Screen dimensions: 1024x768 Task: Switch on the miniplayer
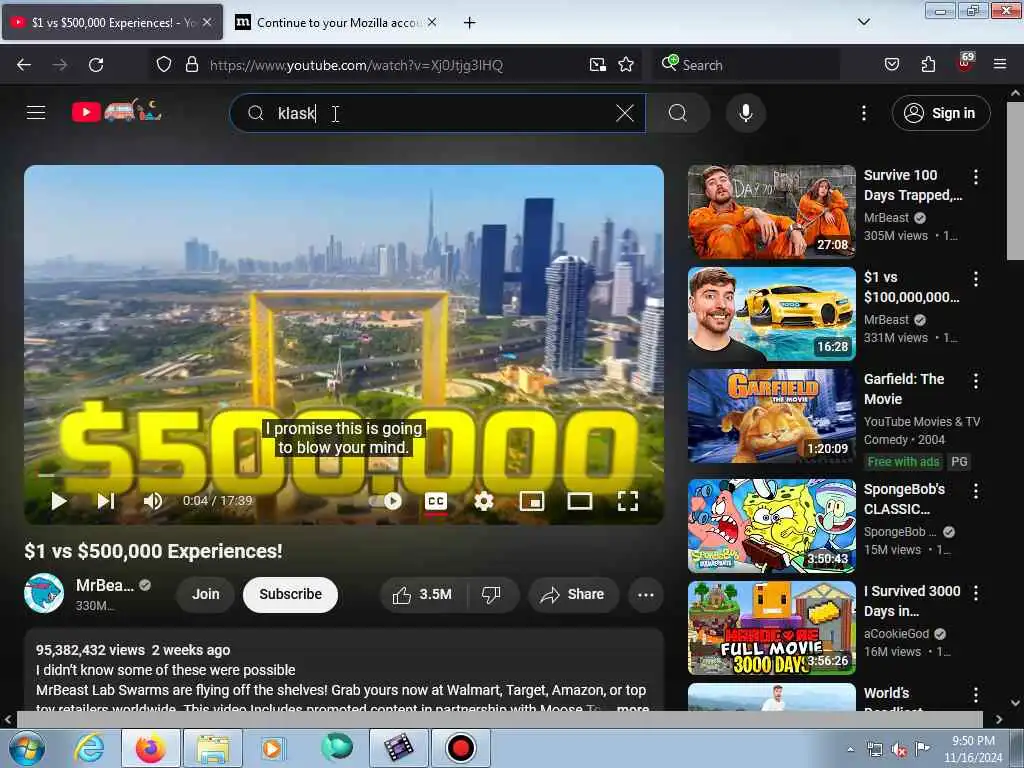coord(532,501)
